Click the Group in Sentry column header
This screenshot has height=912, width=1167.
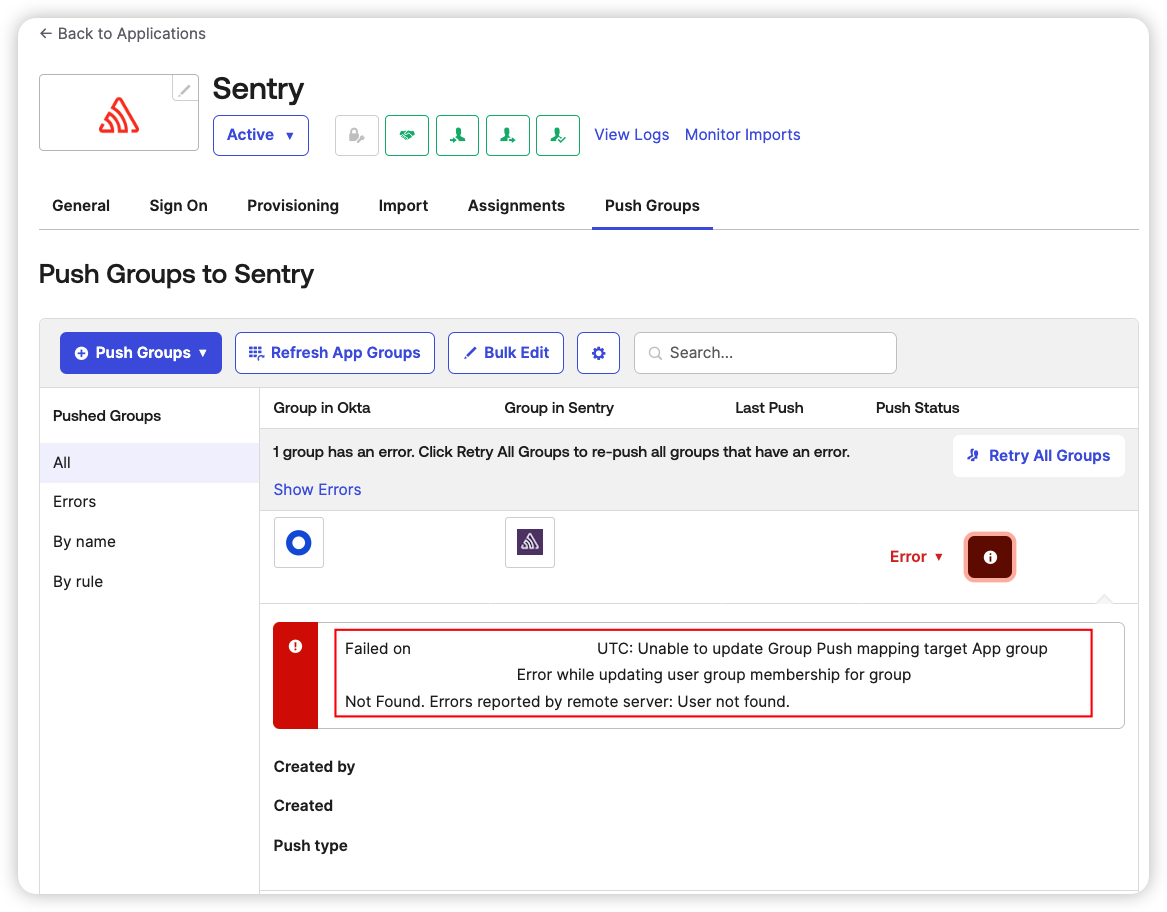click(x=559, y=408)
